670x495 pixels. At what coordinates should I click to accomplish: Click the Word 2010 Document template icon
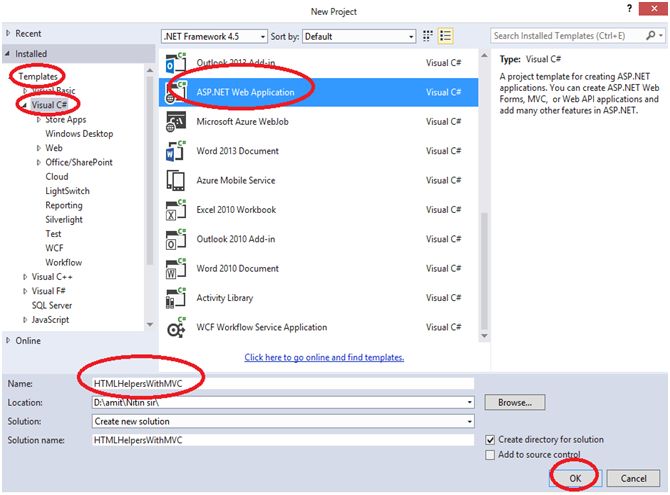pyautogui.click(x=176, y=268)
